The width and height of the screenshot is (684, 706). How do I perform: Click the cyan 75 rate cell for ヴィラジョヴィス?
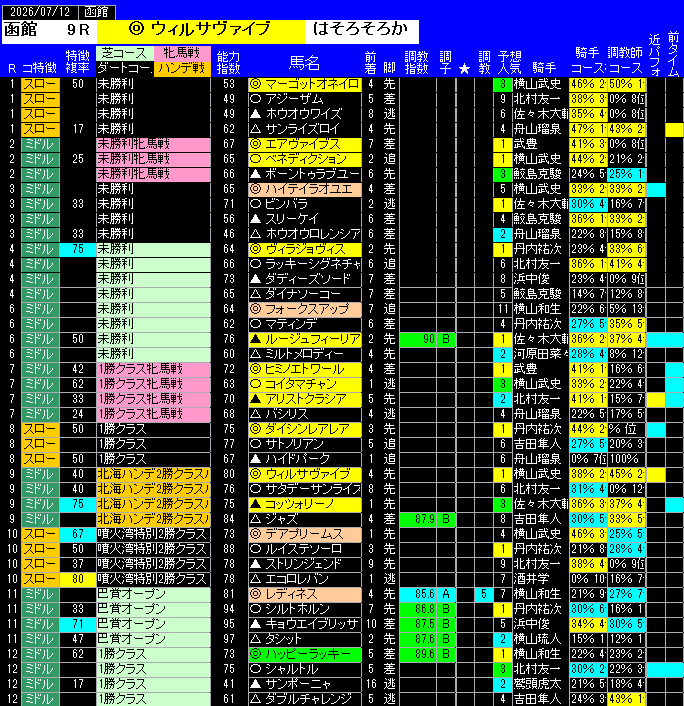[x=78, y=249]
